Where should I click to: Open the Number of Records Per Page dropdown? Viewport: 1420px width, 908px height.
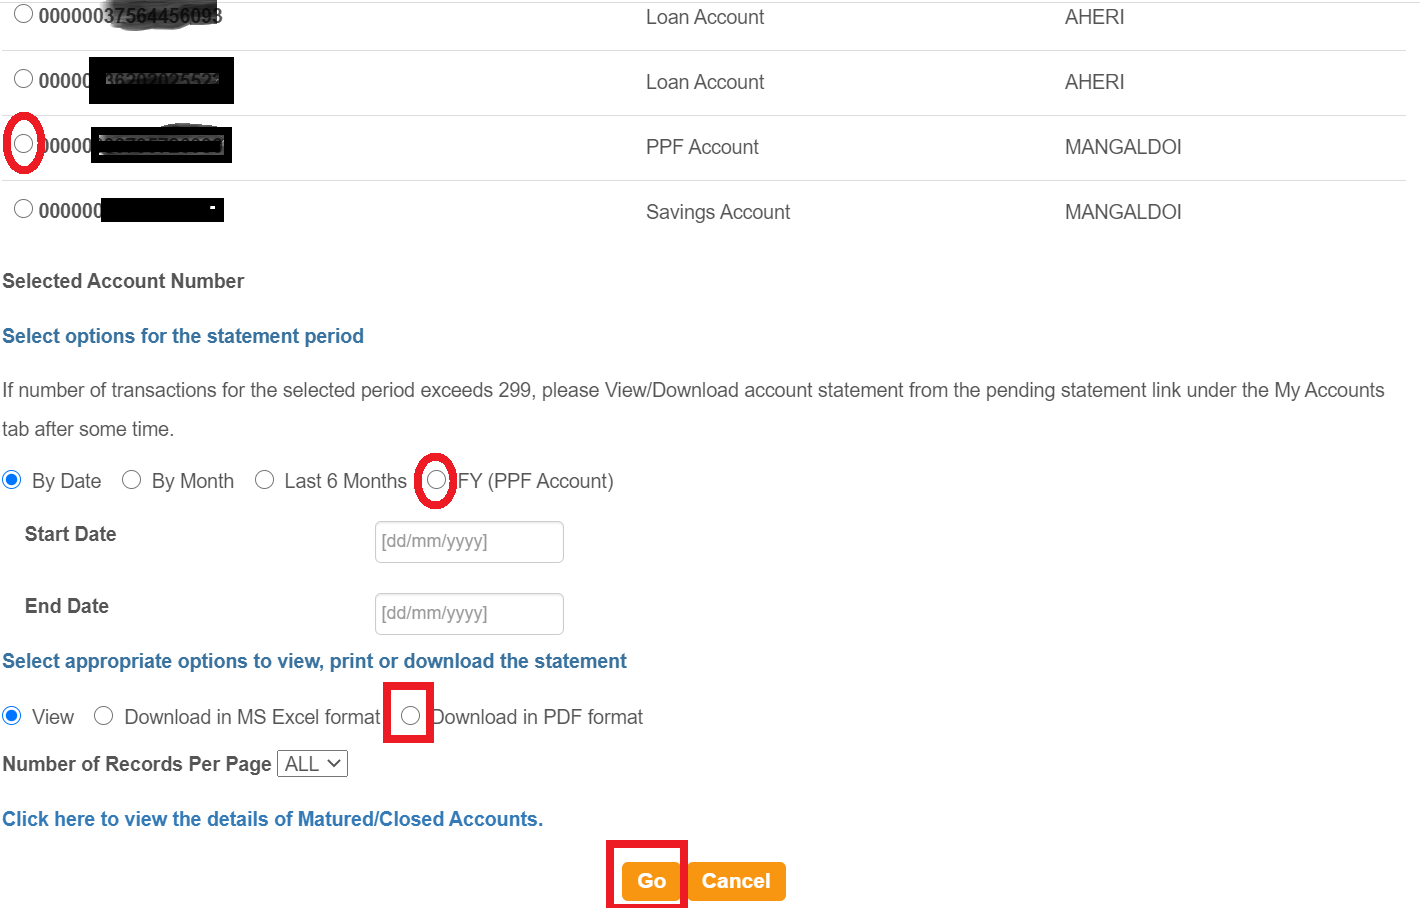click(x=312, y=763)
